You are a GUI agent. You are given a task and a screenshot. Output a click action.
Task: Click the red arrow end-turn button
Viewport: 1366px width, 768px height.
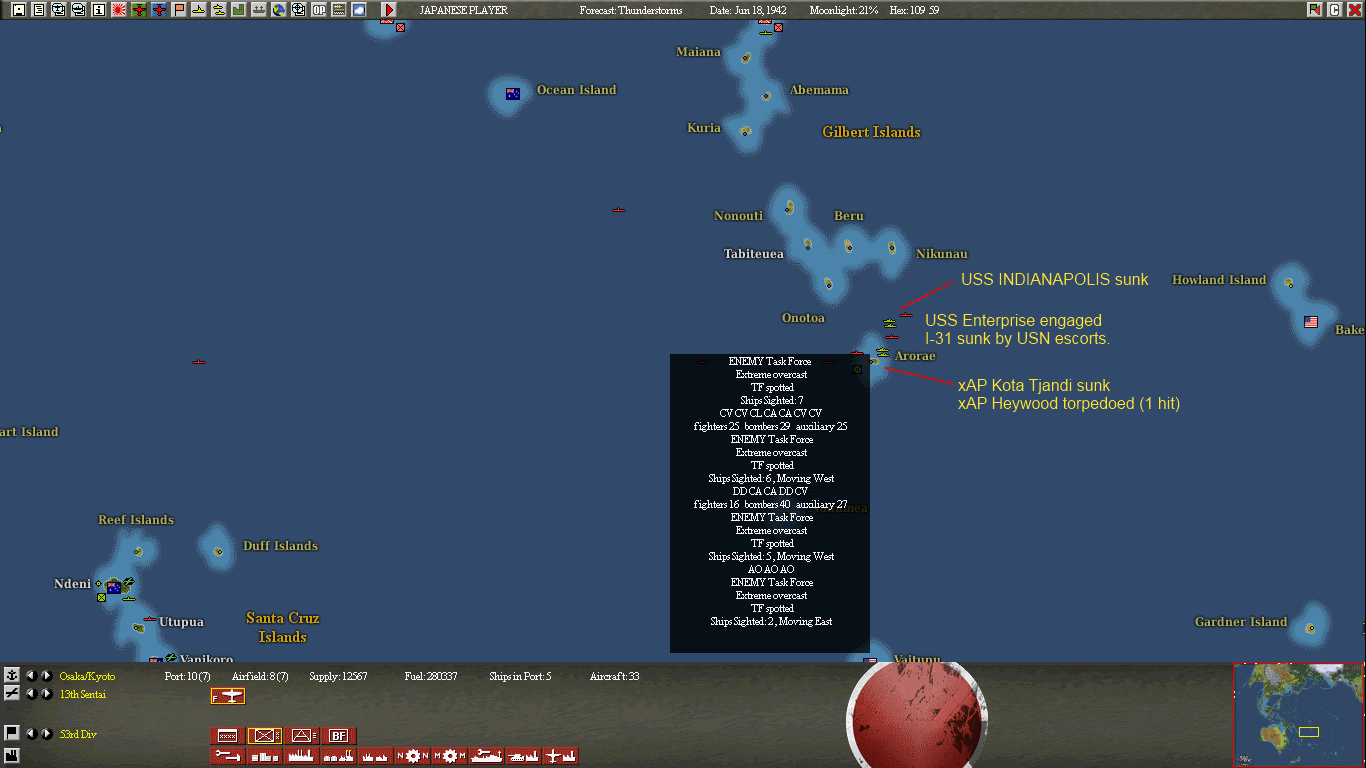pos(389,10)
